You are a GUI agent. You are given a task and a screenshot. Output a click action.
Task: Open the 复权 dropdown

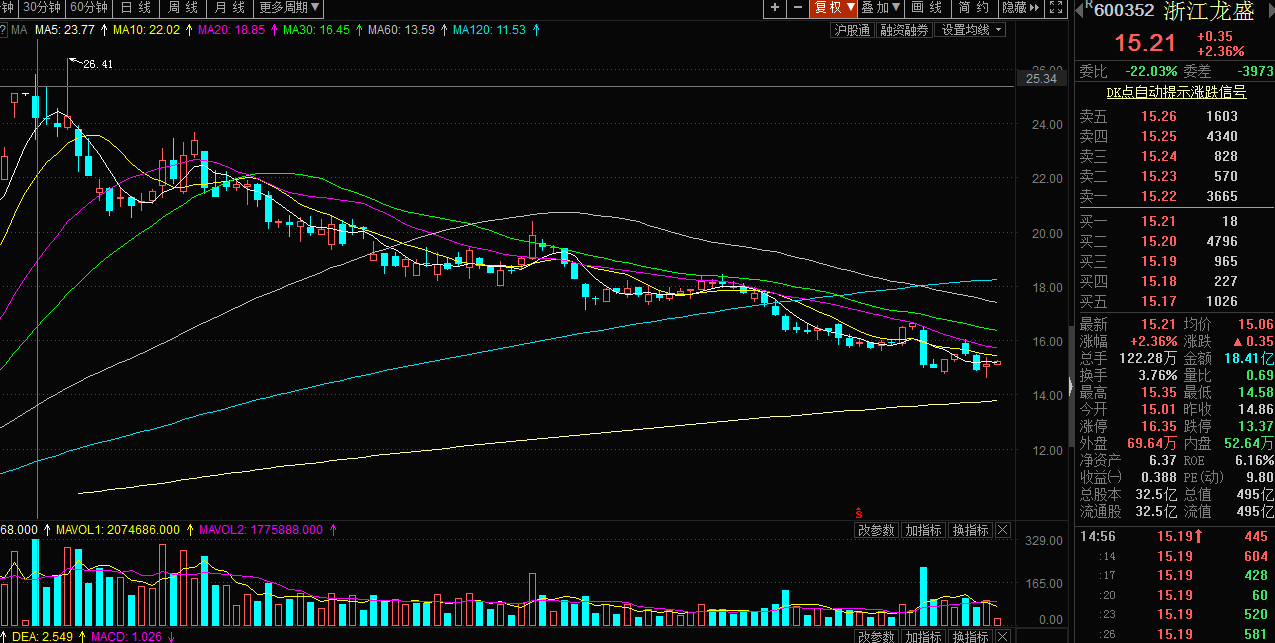tap(834, 8)
